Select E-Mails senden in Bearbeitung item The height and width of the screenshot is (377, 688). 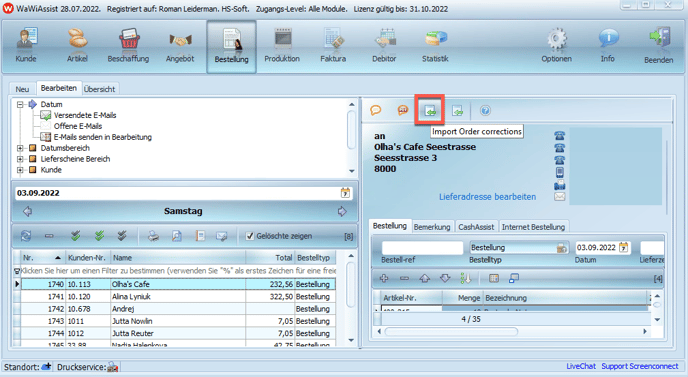(x=102, y=137)
